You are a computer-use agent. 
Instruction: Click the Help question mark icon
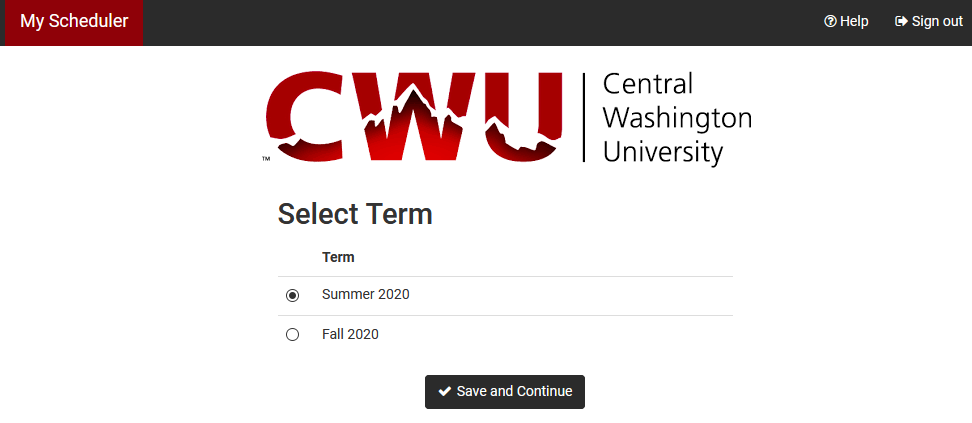point(830,22)
